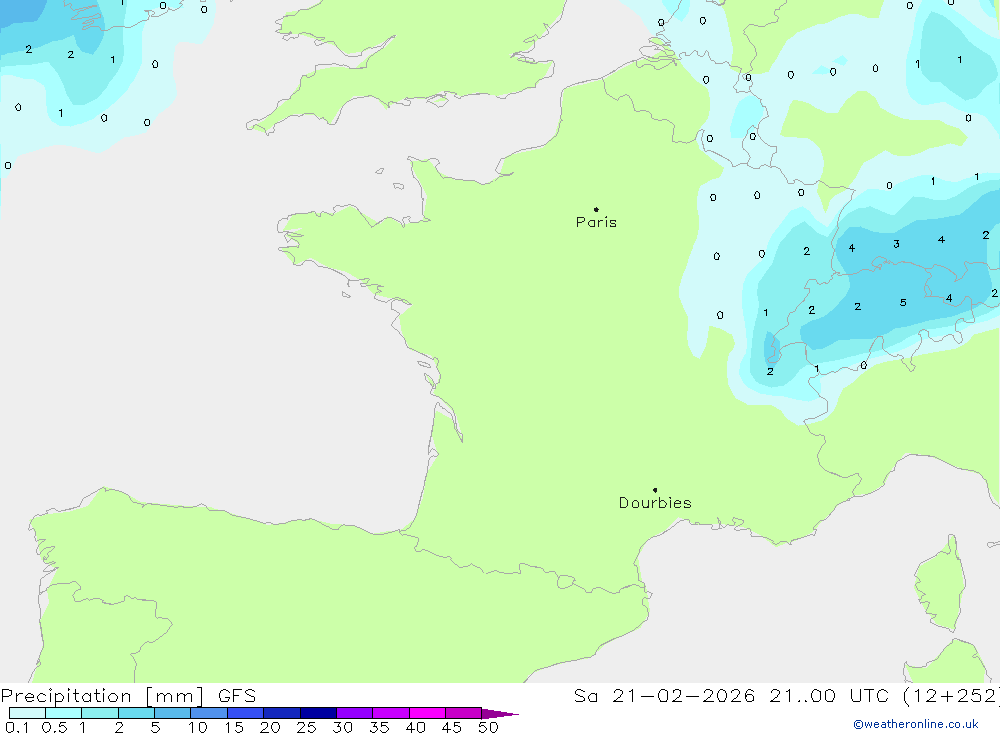The image size is (1000, 733).
Task: Click the Dourbies city label
Action: click(655, 503)
